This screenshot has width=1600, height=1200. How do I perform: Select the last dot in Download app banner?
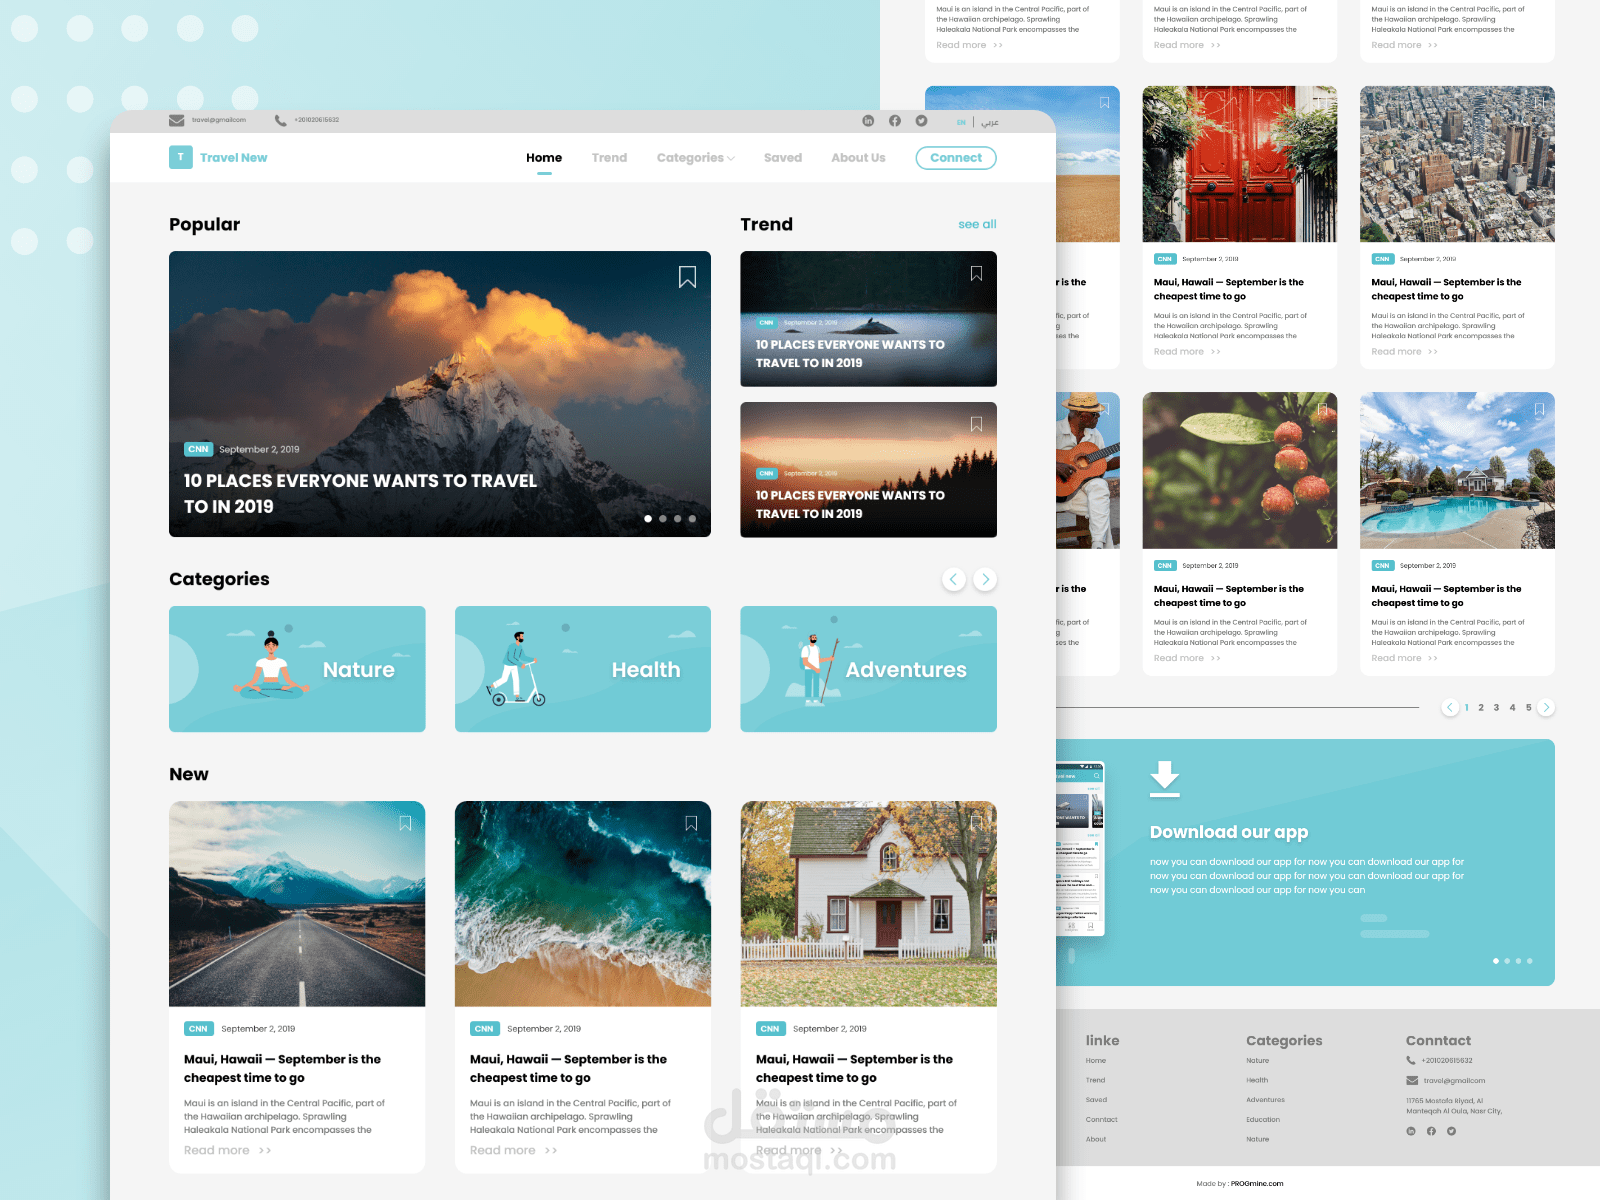[x=1529, y=961]
